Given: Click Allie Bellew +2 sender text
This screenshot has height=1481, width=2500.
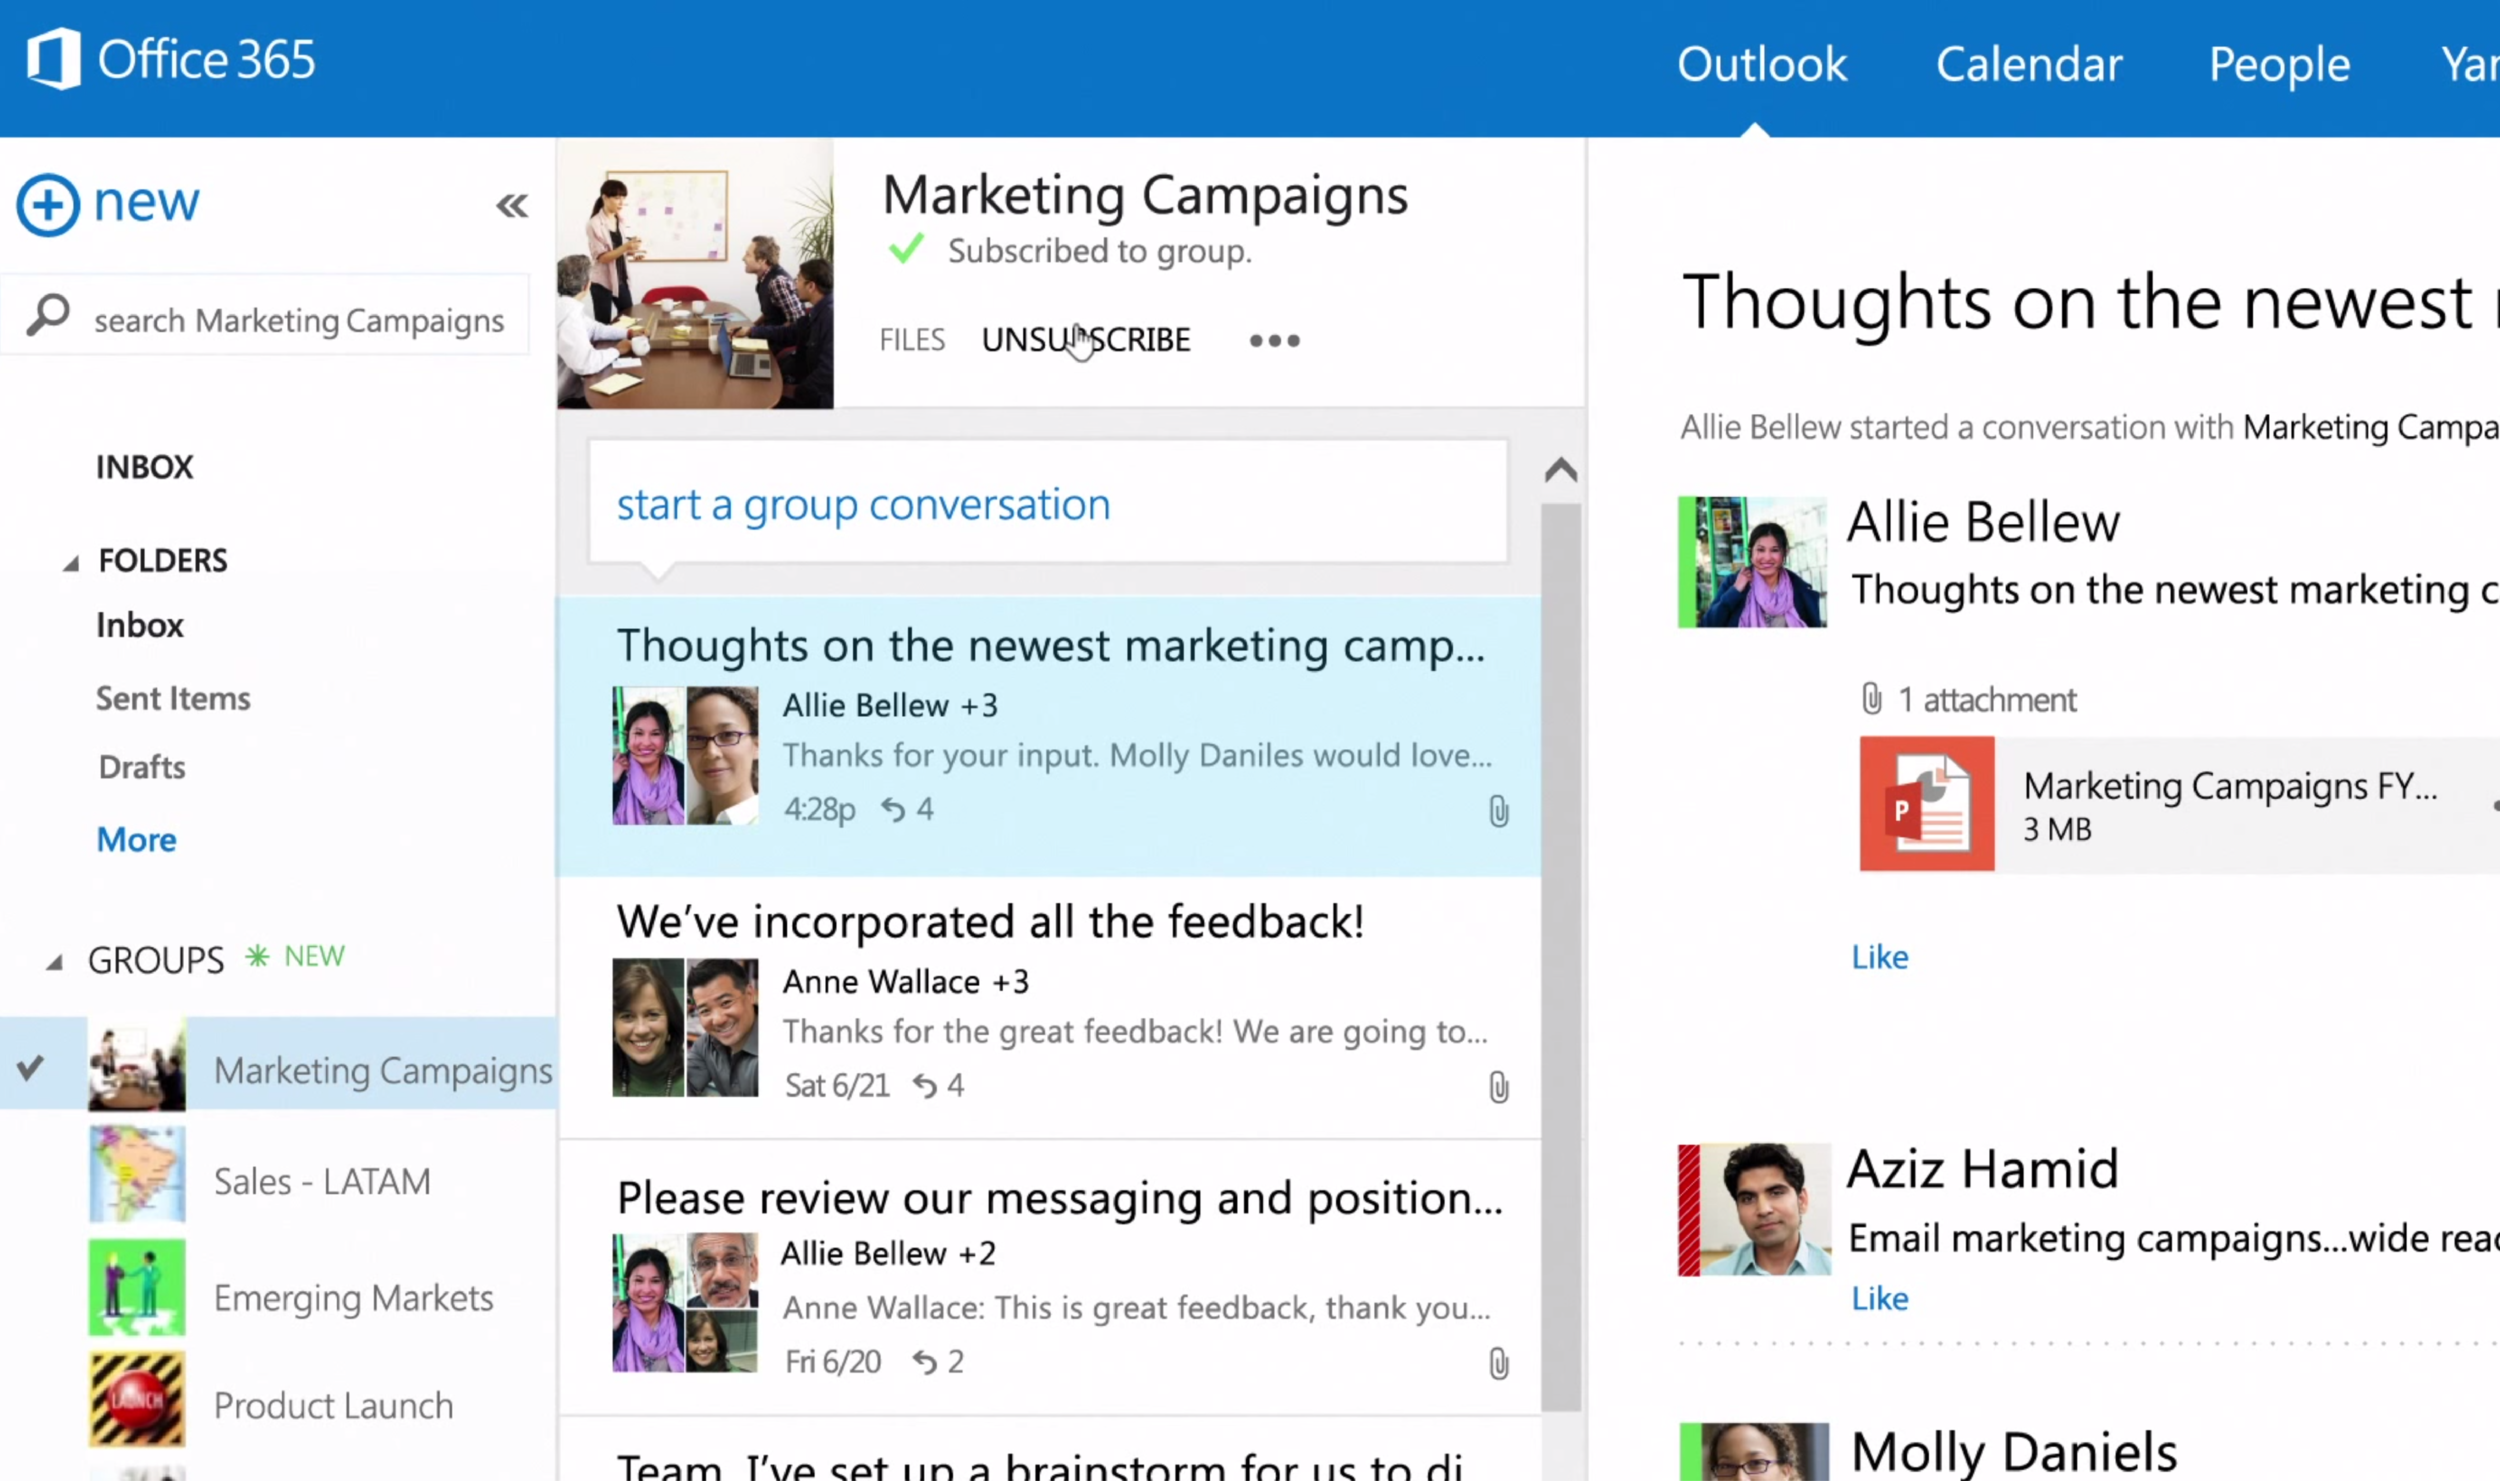Looking at the screenshot, I should 888,1254.
